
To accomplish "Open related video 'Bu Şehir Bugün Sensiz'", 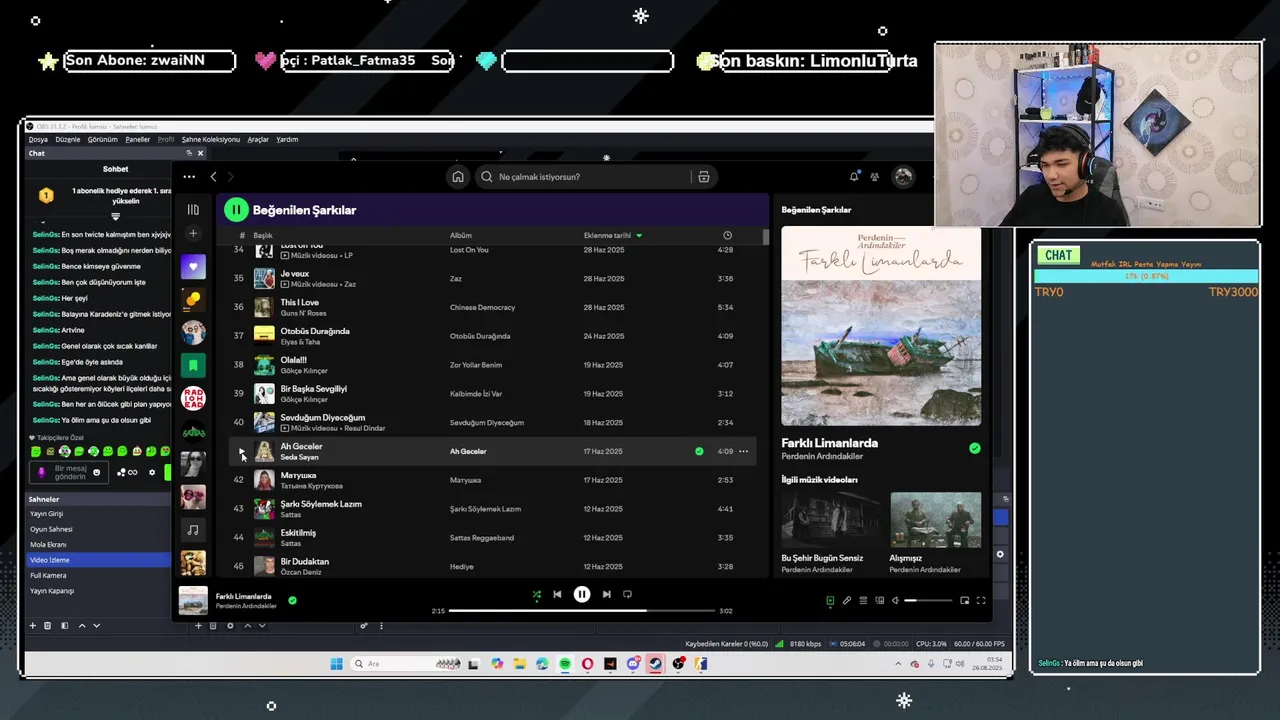I will 831,531.
